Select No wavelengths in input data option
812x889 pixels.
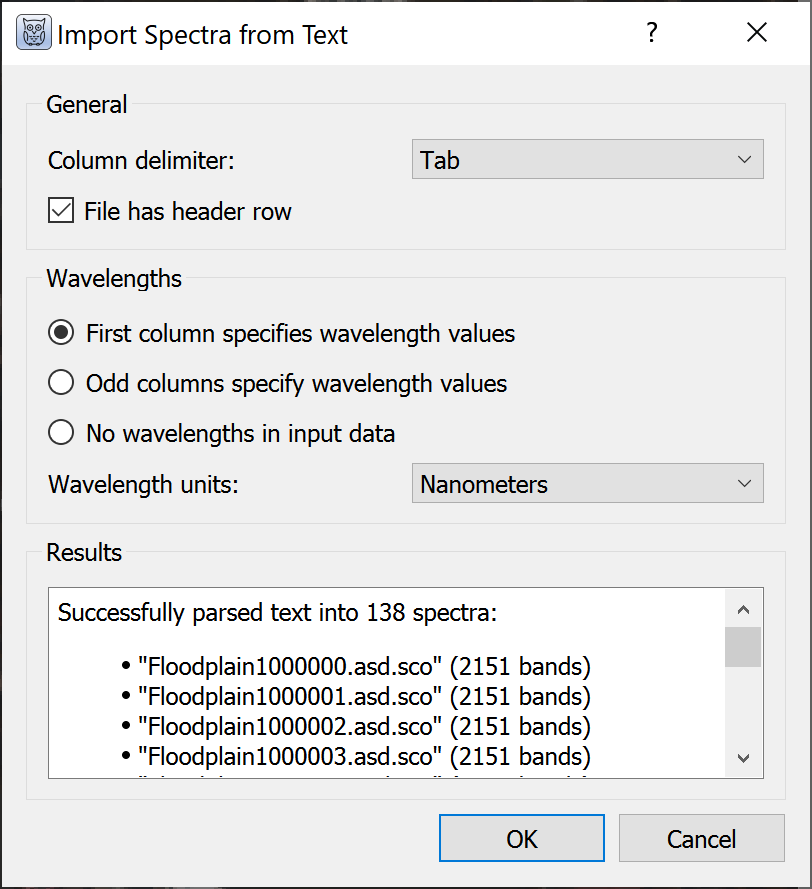(62, 433)
